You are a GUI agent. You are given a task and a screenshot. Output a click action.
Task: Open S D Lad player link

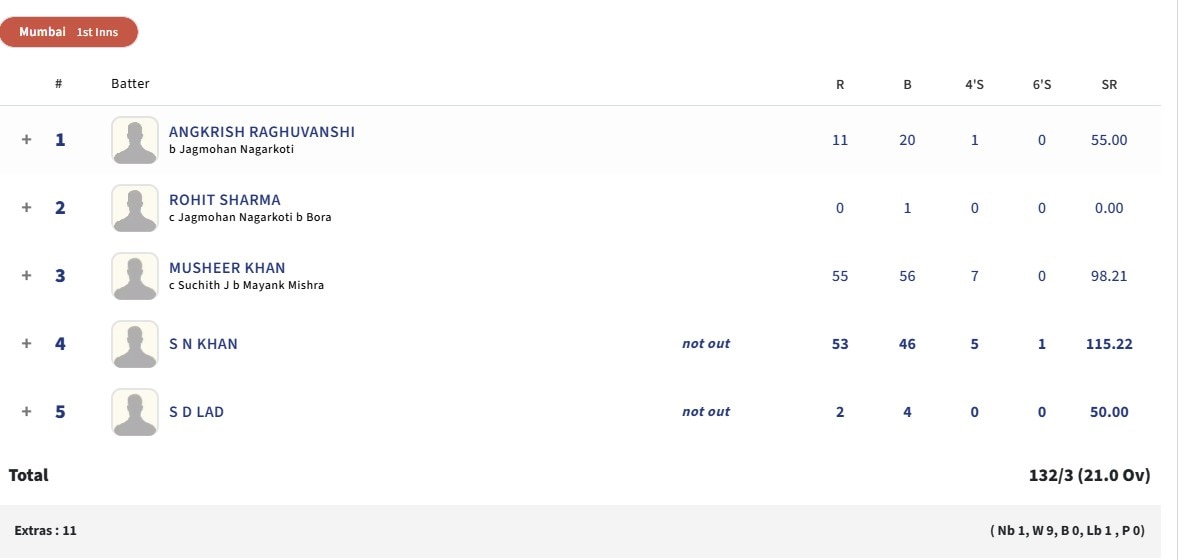[x=196, y=412]
